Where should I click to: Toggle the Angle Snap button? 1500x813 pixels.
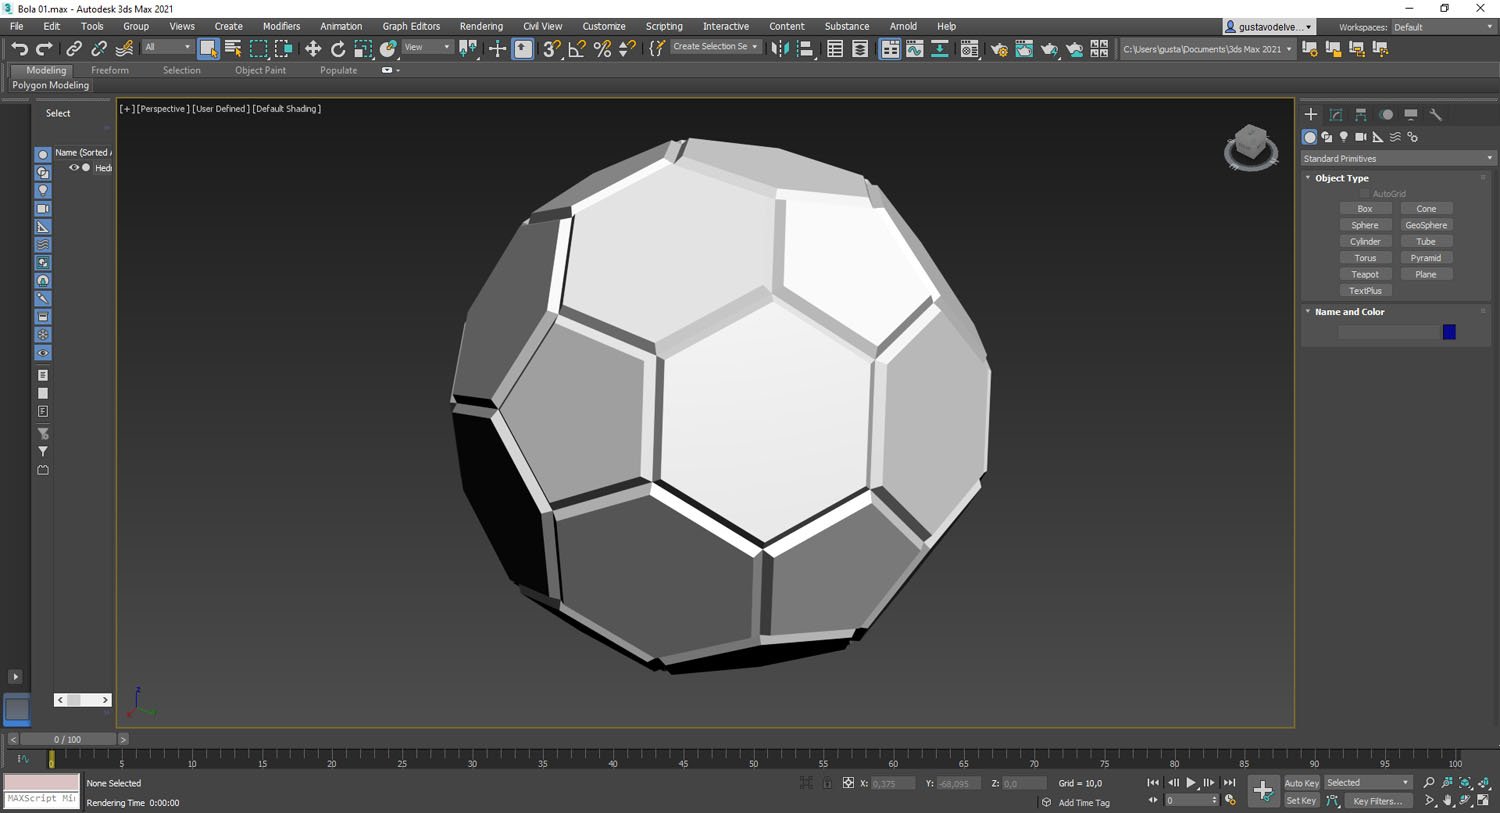(577, 48)
